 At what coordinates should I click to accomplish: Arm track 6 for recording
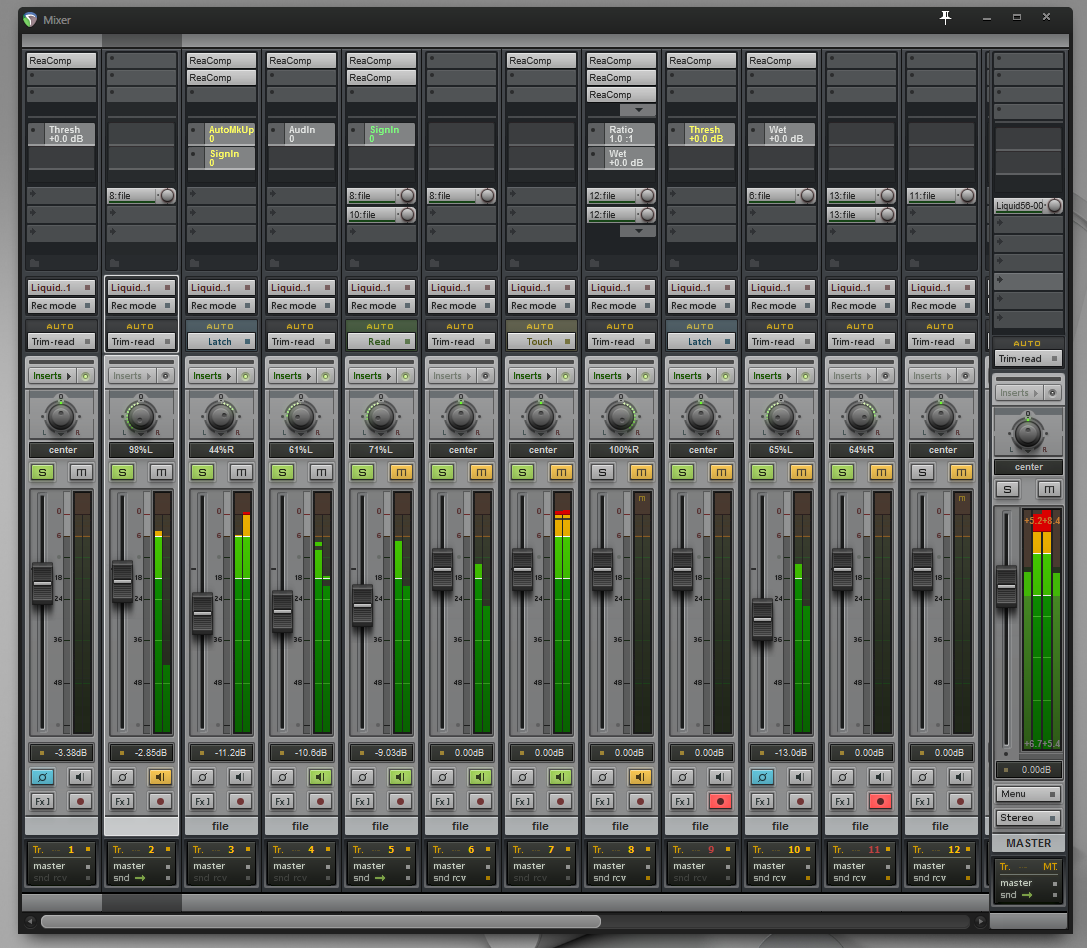(480, 802)
